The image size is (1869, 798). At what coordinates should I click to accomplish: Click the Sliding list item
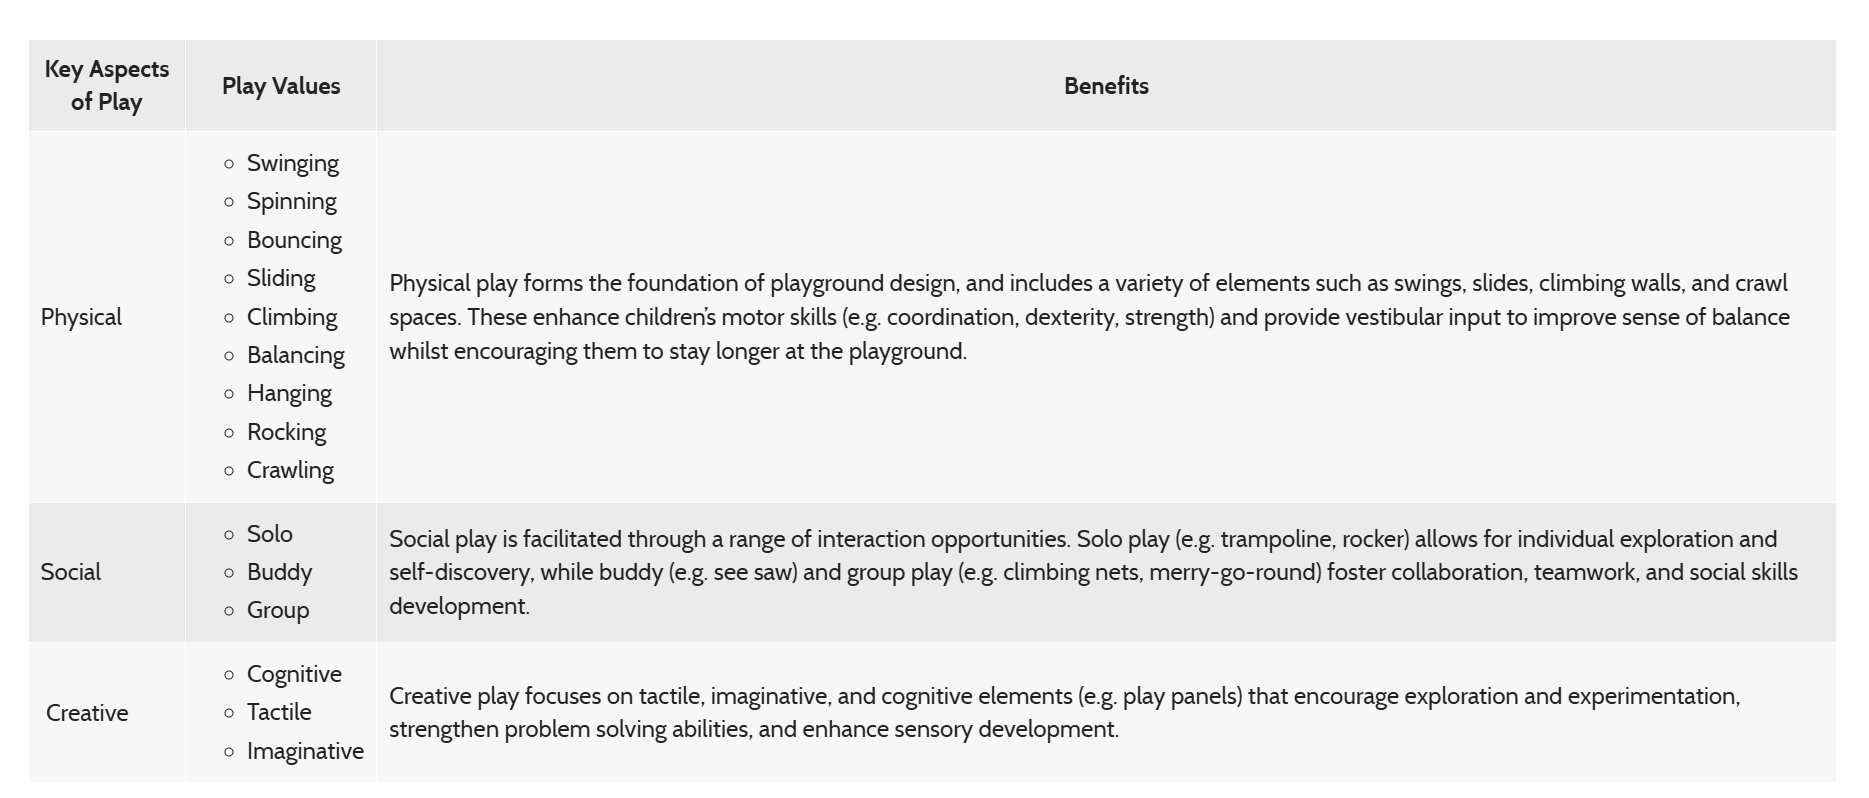[x=281, y=278]
